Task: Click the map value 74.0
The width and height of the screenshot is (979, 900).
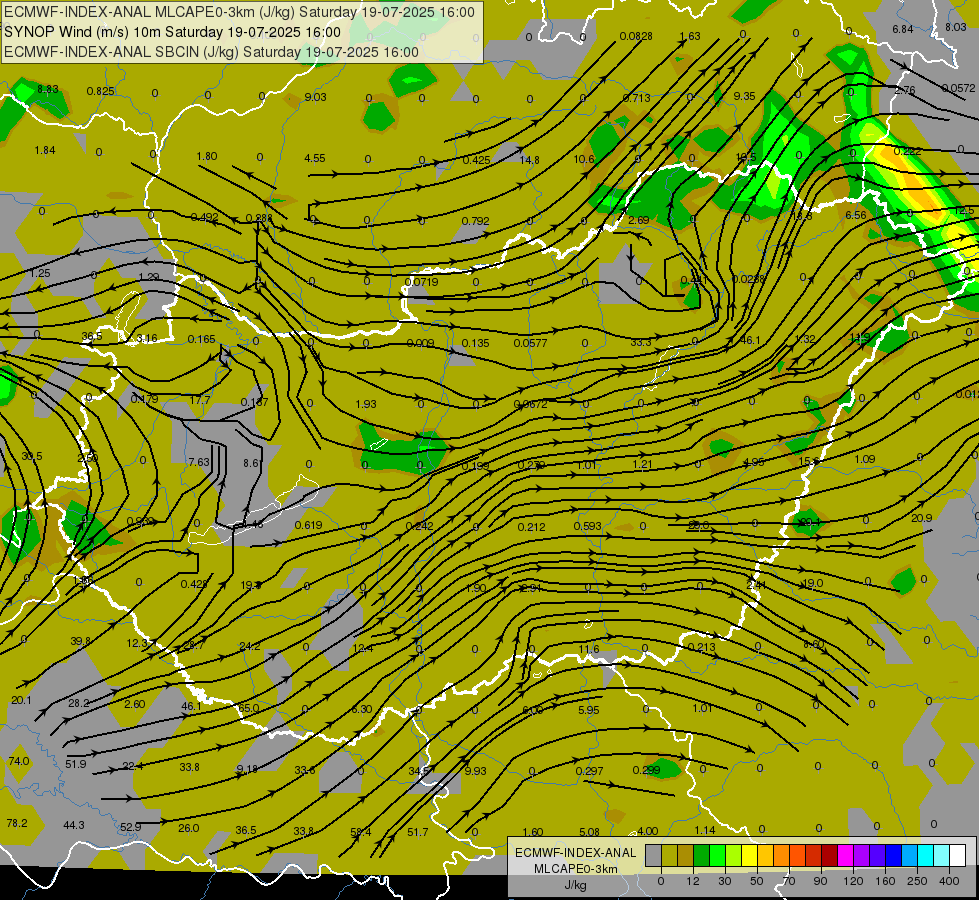Action: [19, 761]
